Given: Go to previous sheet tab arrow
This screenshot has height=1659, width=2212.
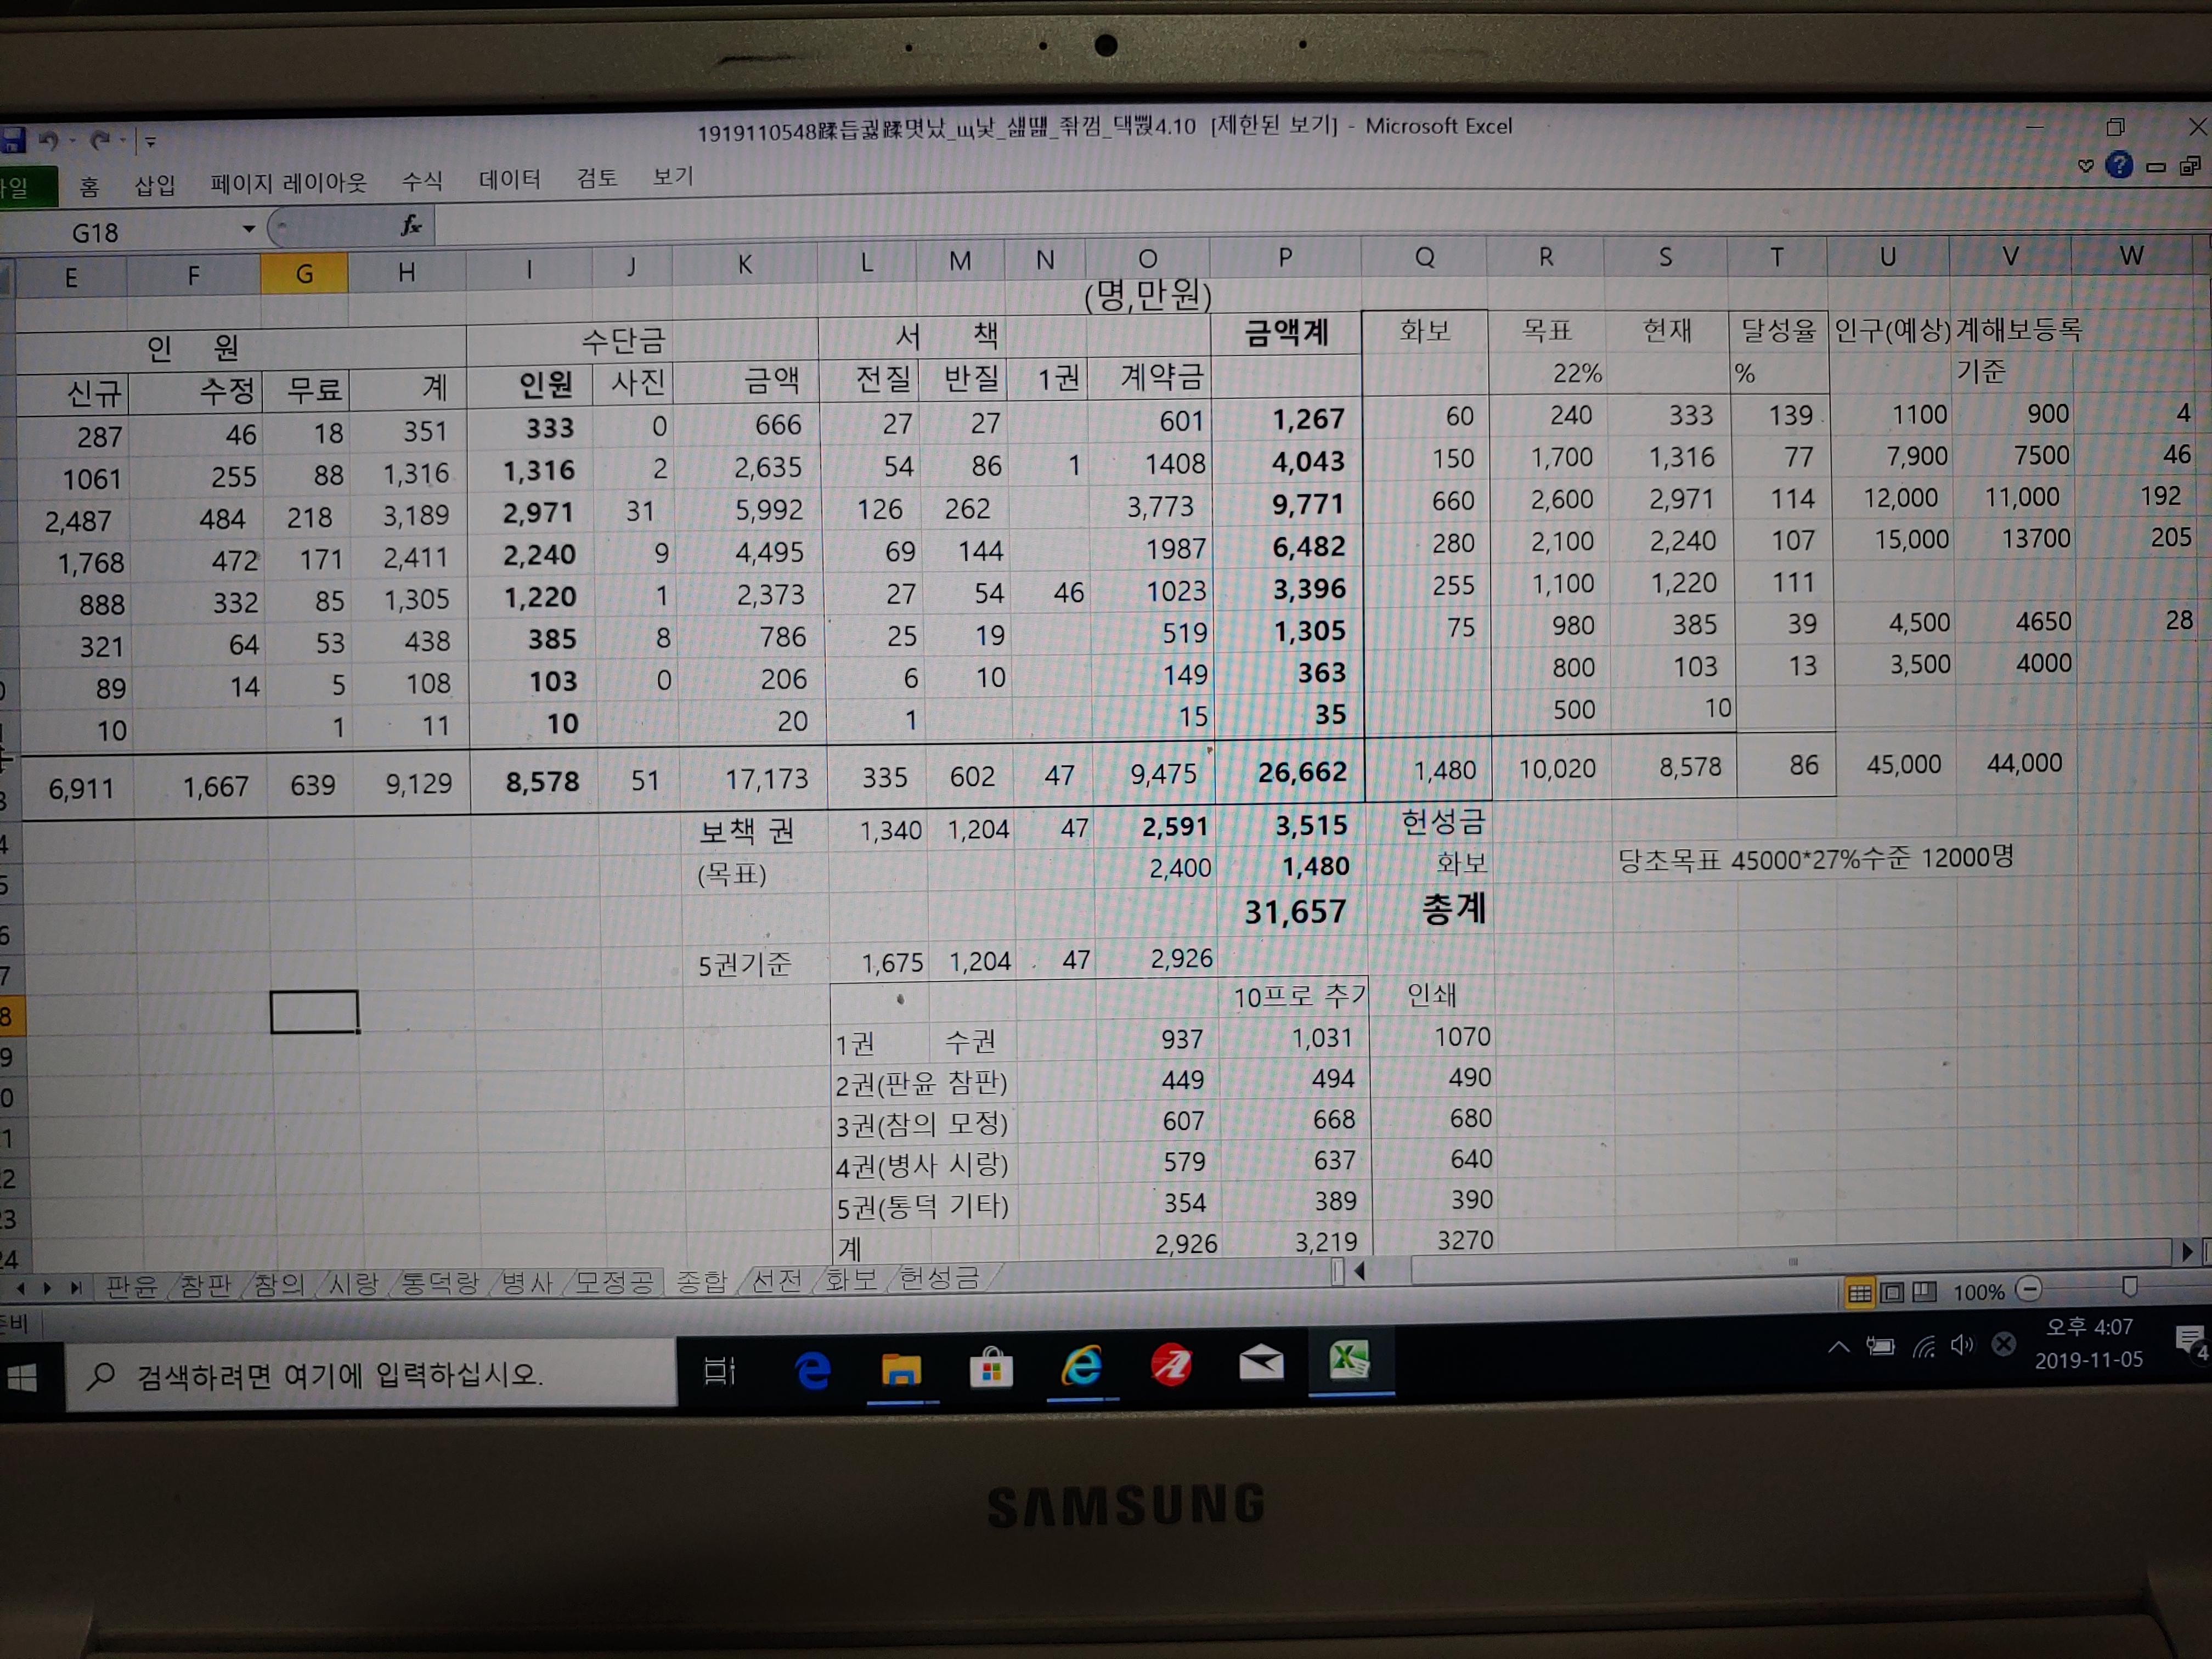Looking at the screenshot, I should point(21,1288).
